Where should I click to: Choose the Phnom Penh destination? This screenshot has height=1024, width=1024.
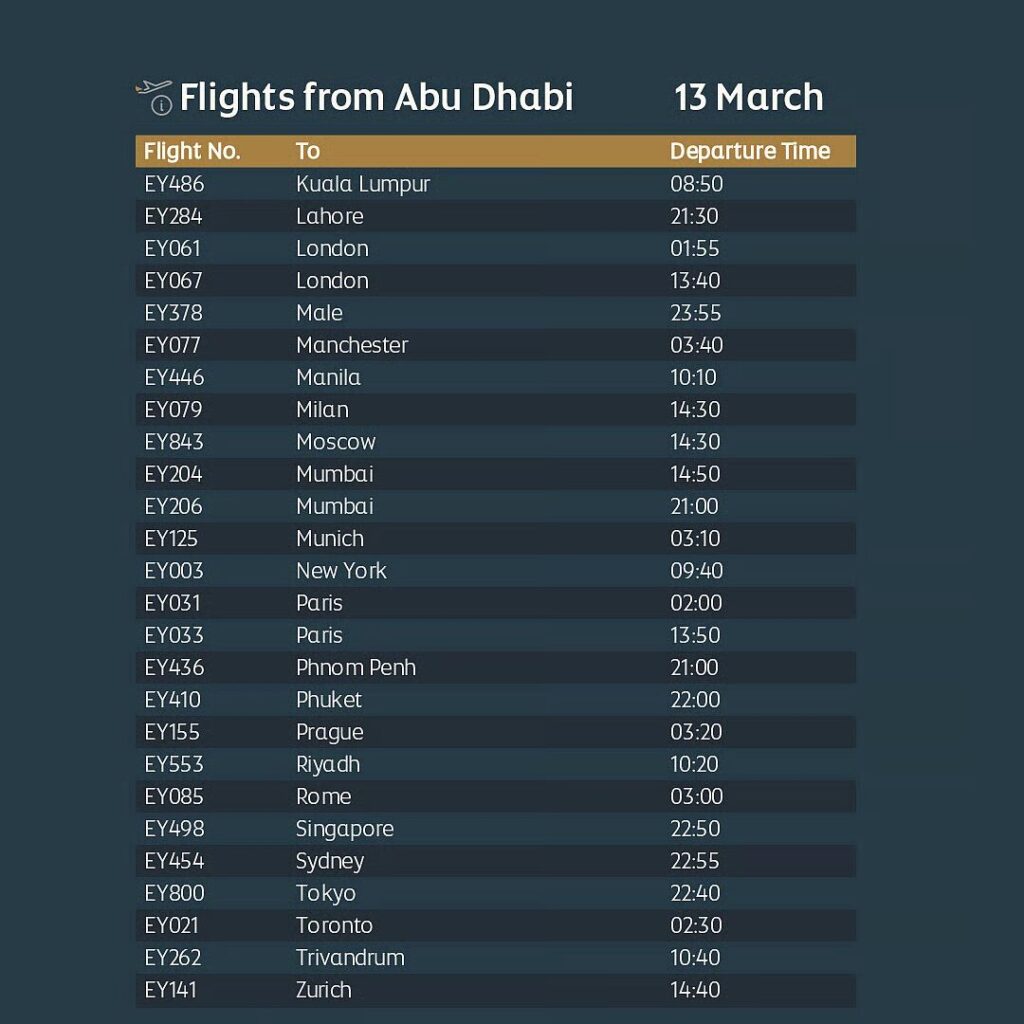click(x=355, y=667)
